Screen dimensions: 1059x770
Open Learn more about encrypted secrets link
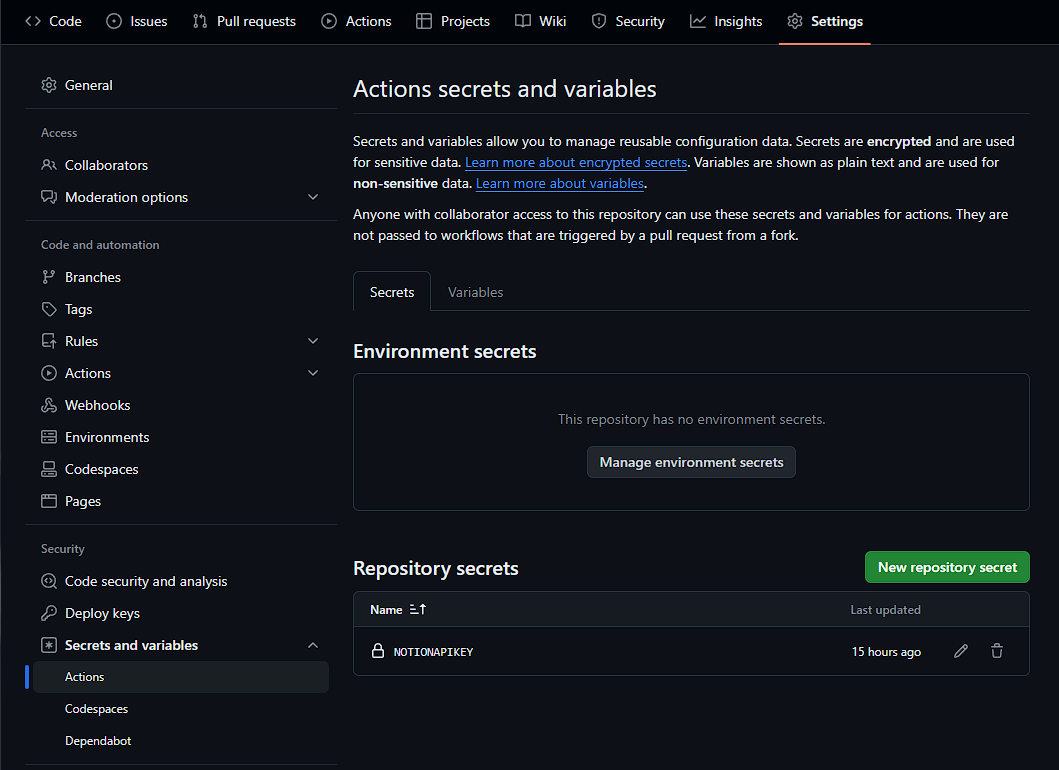click(x=576, y=162)
